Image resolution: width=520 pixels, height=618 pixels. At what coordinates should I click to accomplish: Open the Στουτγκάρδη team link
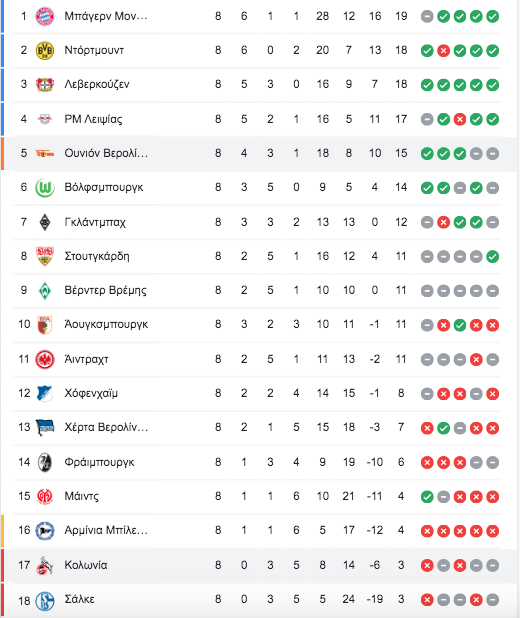97,257
